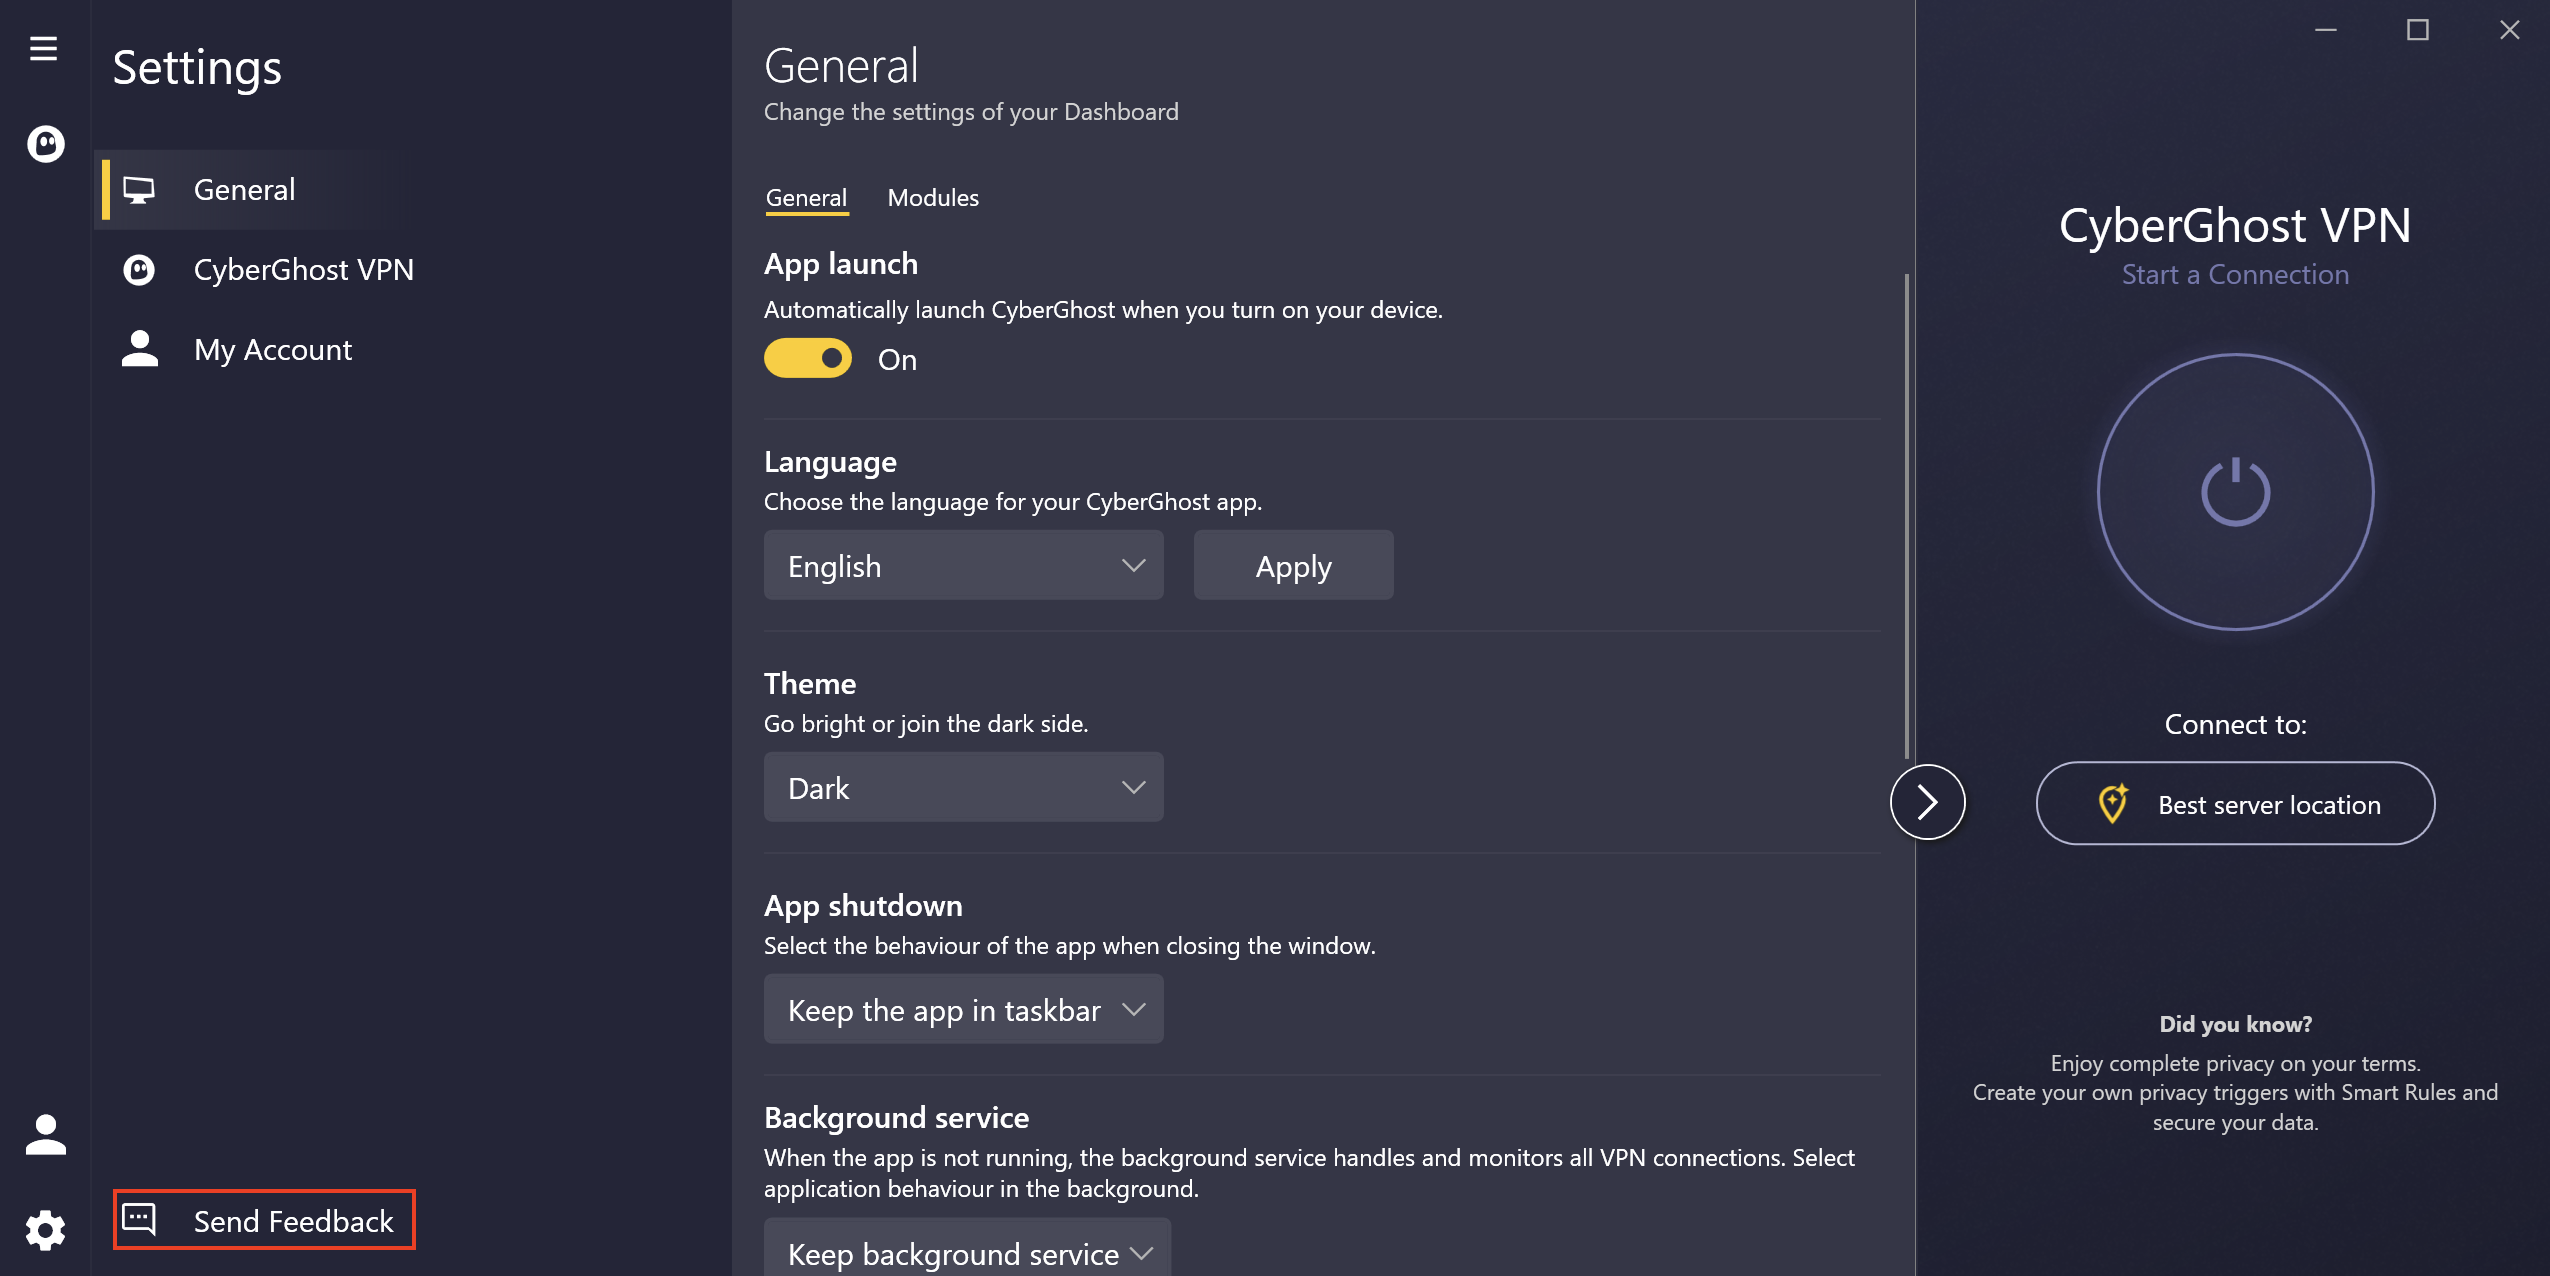
Task: Close the CyberGhost window
Action: coord(2509,30)
